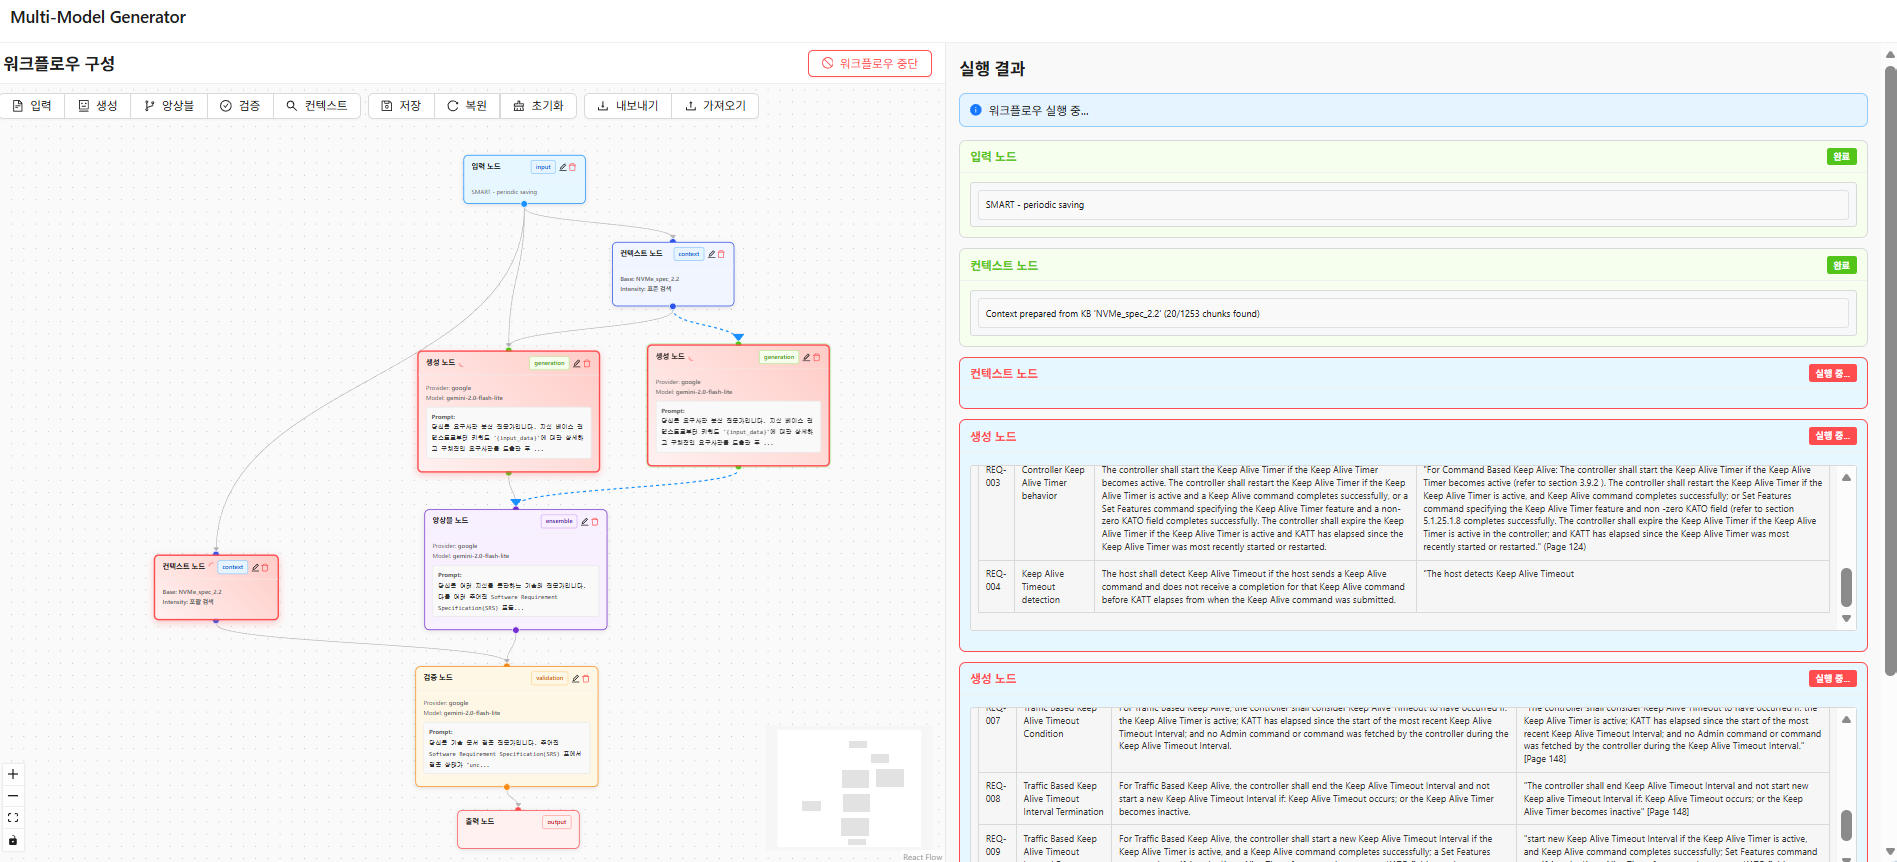The width and height of the screenshot is (1897, 862).
Task: Delete the 컨텍스트 노드 set to 표준 검색
Action: click(722, 254)
